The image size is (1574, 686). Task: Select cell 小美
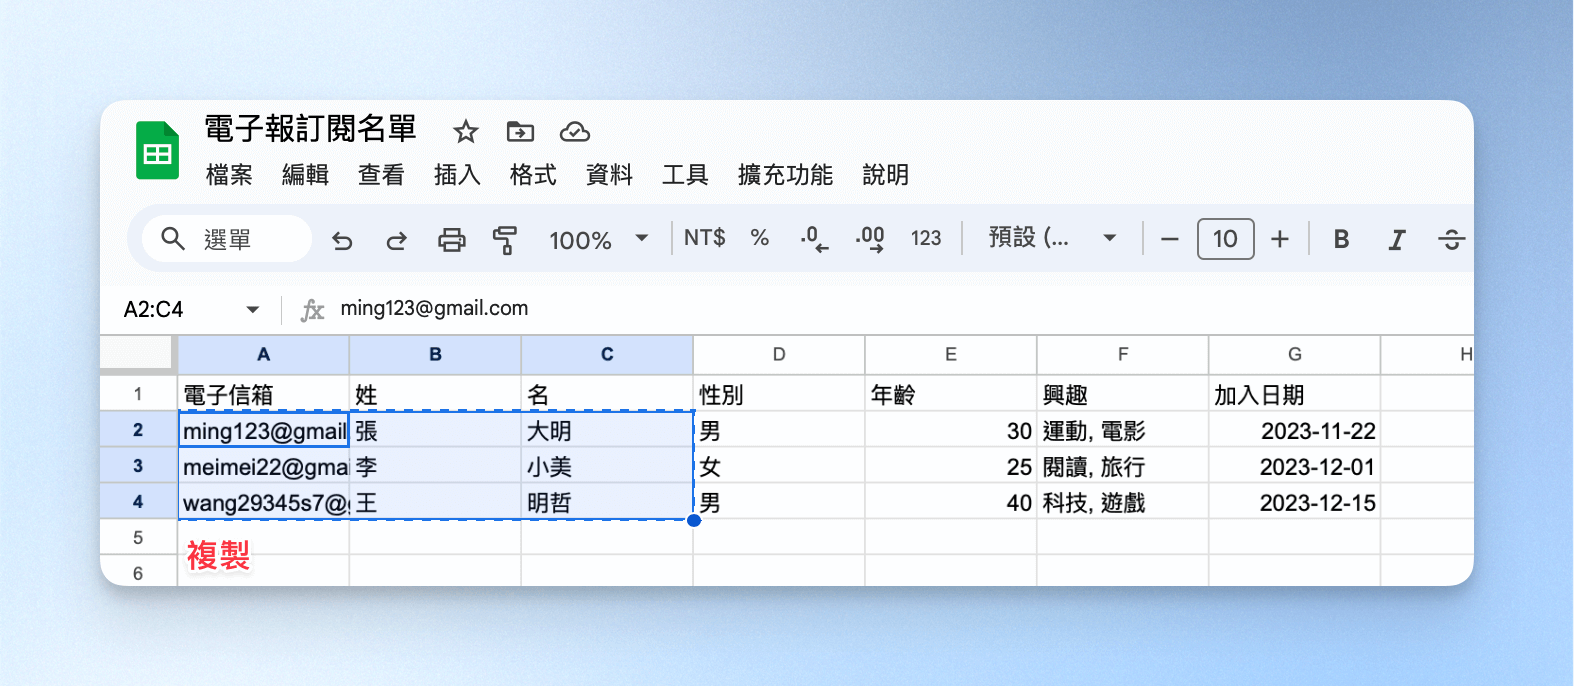click(x=607, y=466)
